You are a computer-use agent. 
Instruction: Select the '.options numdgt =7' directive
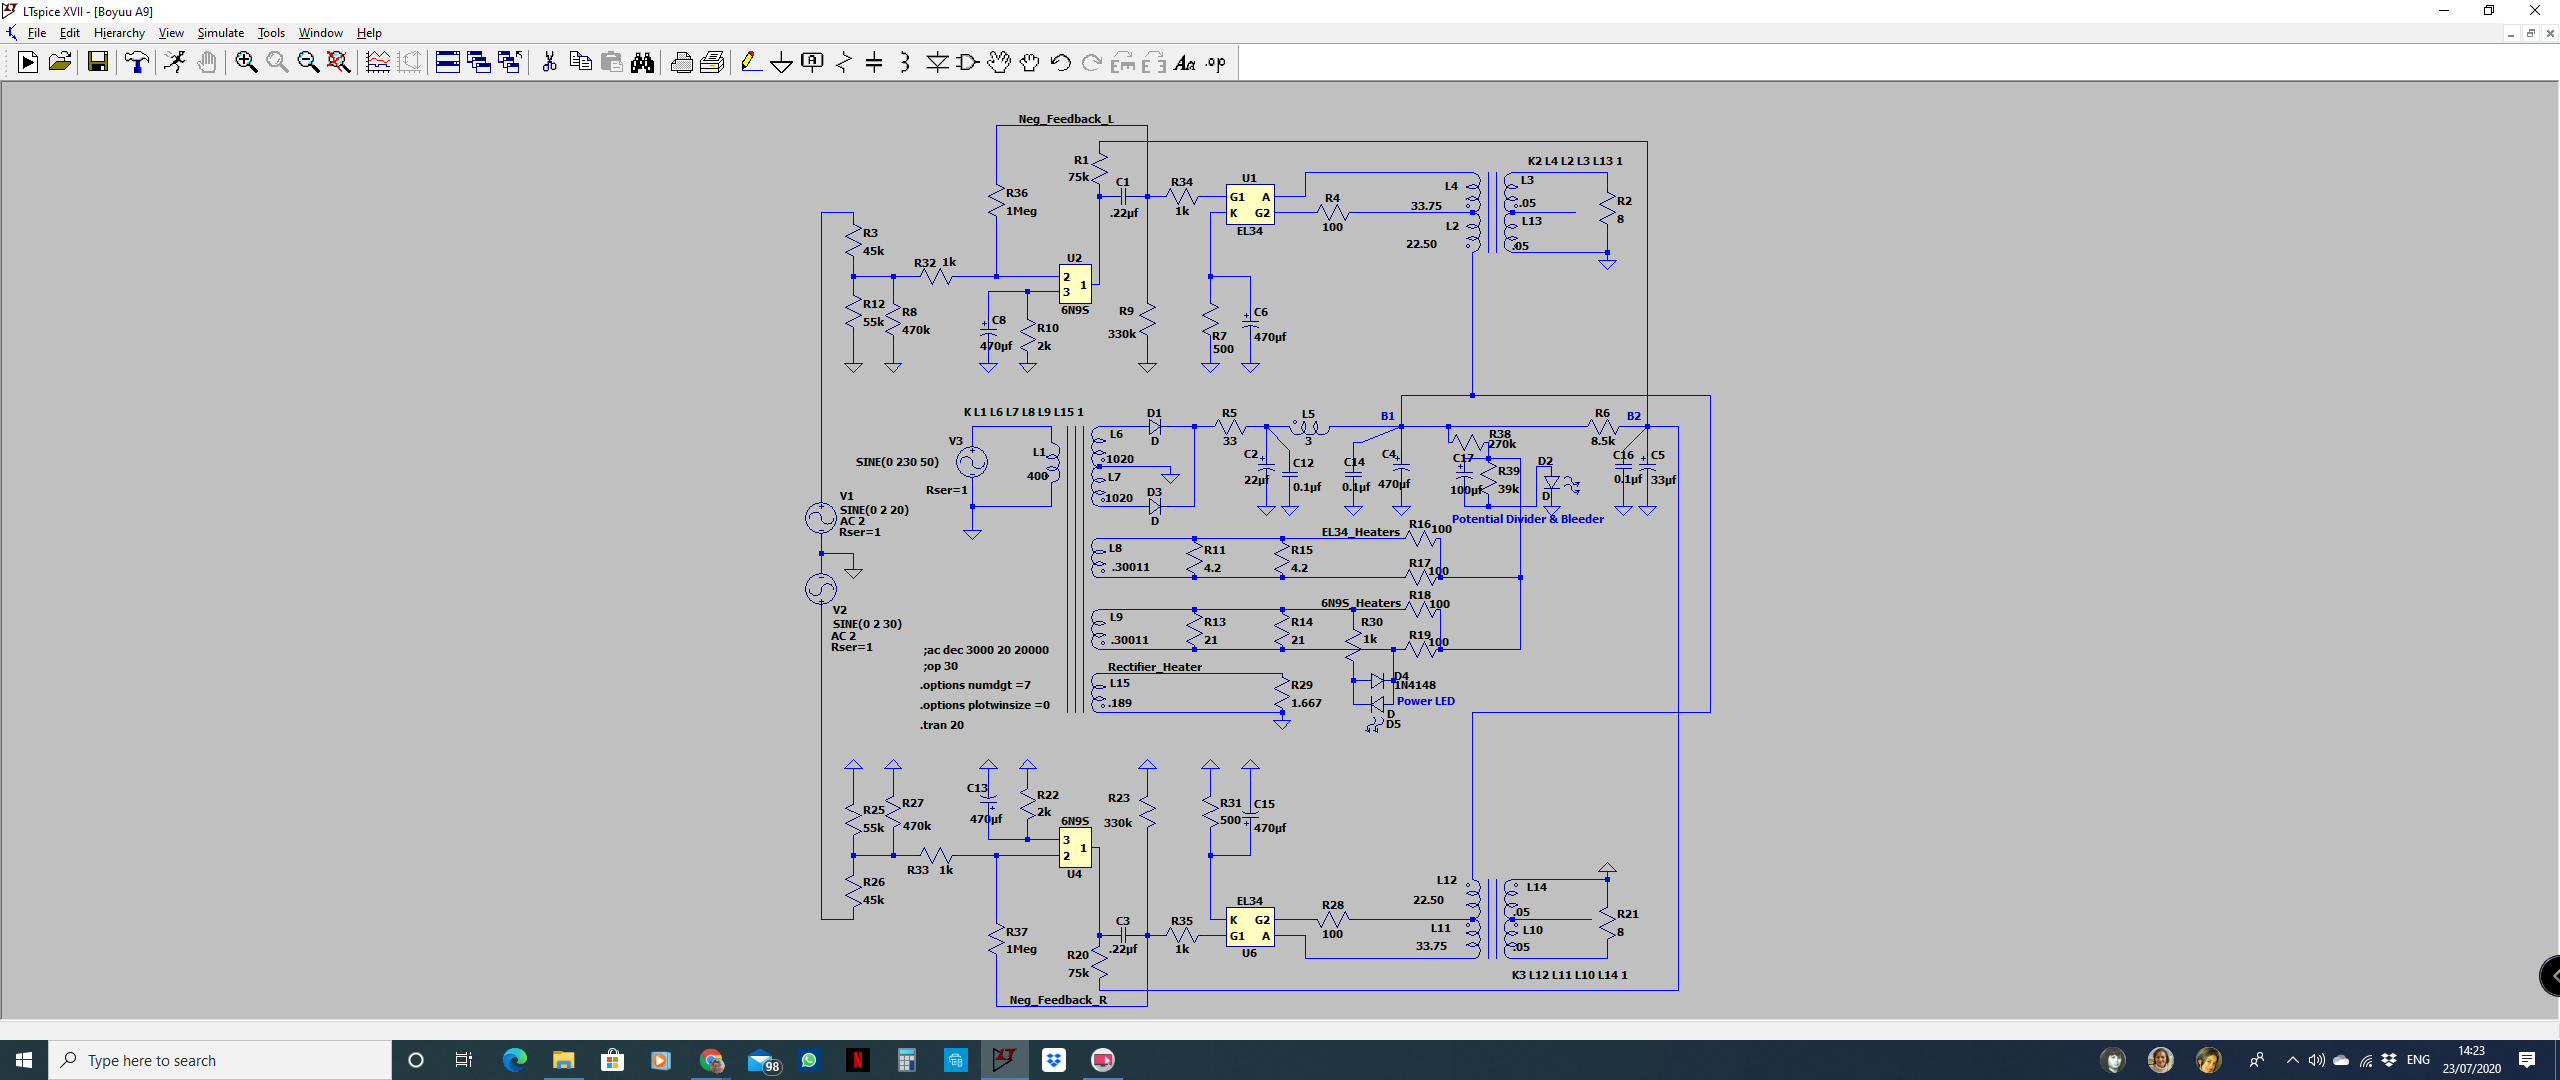tap(975, 685)
